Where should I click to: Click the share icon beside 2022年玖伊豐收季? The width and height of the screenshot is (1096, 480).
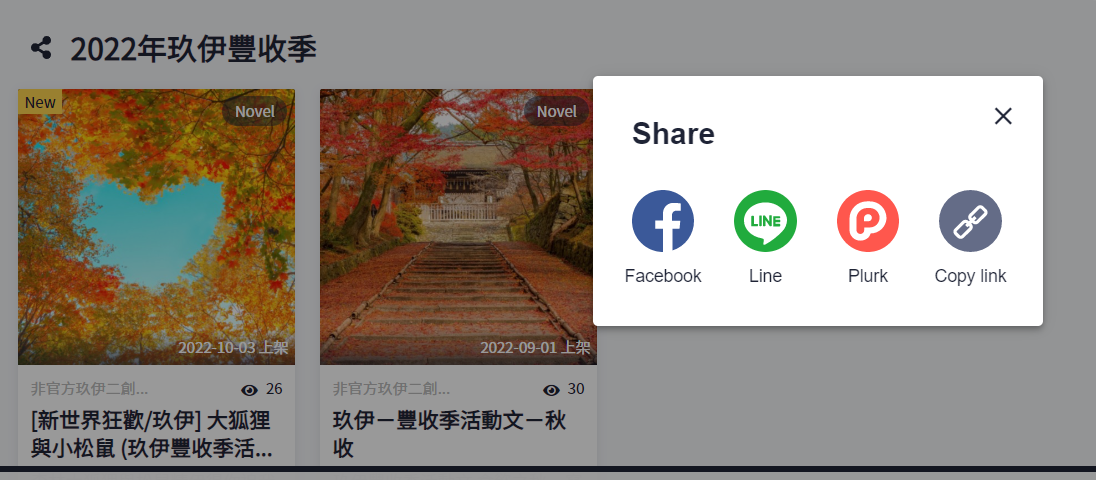point(41,48)
